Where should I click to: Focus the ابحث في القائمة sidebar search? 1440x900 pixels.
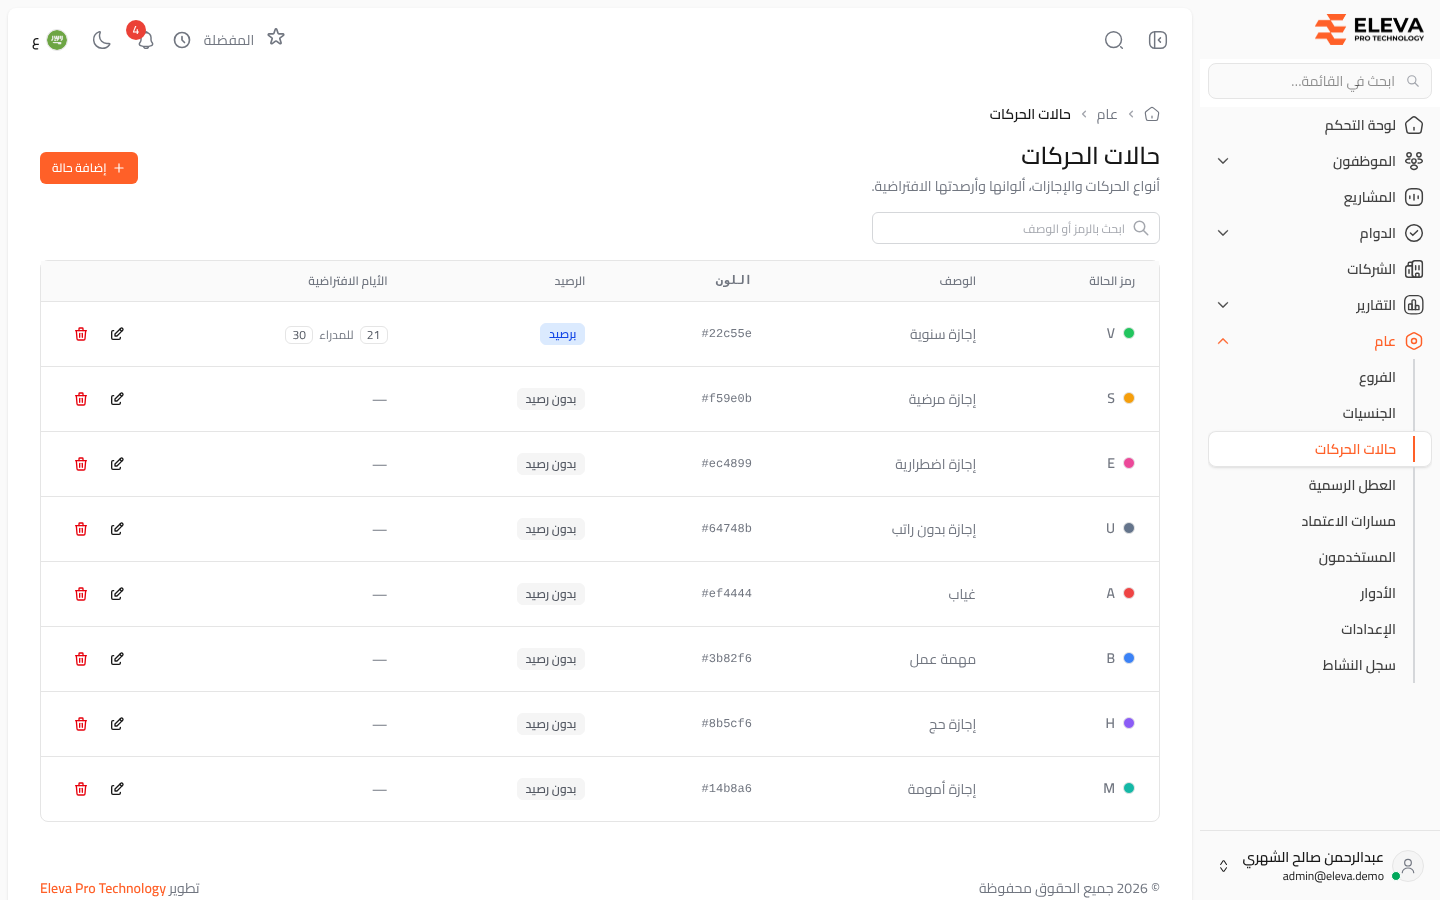1320,81
